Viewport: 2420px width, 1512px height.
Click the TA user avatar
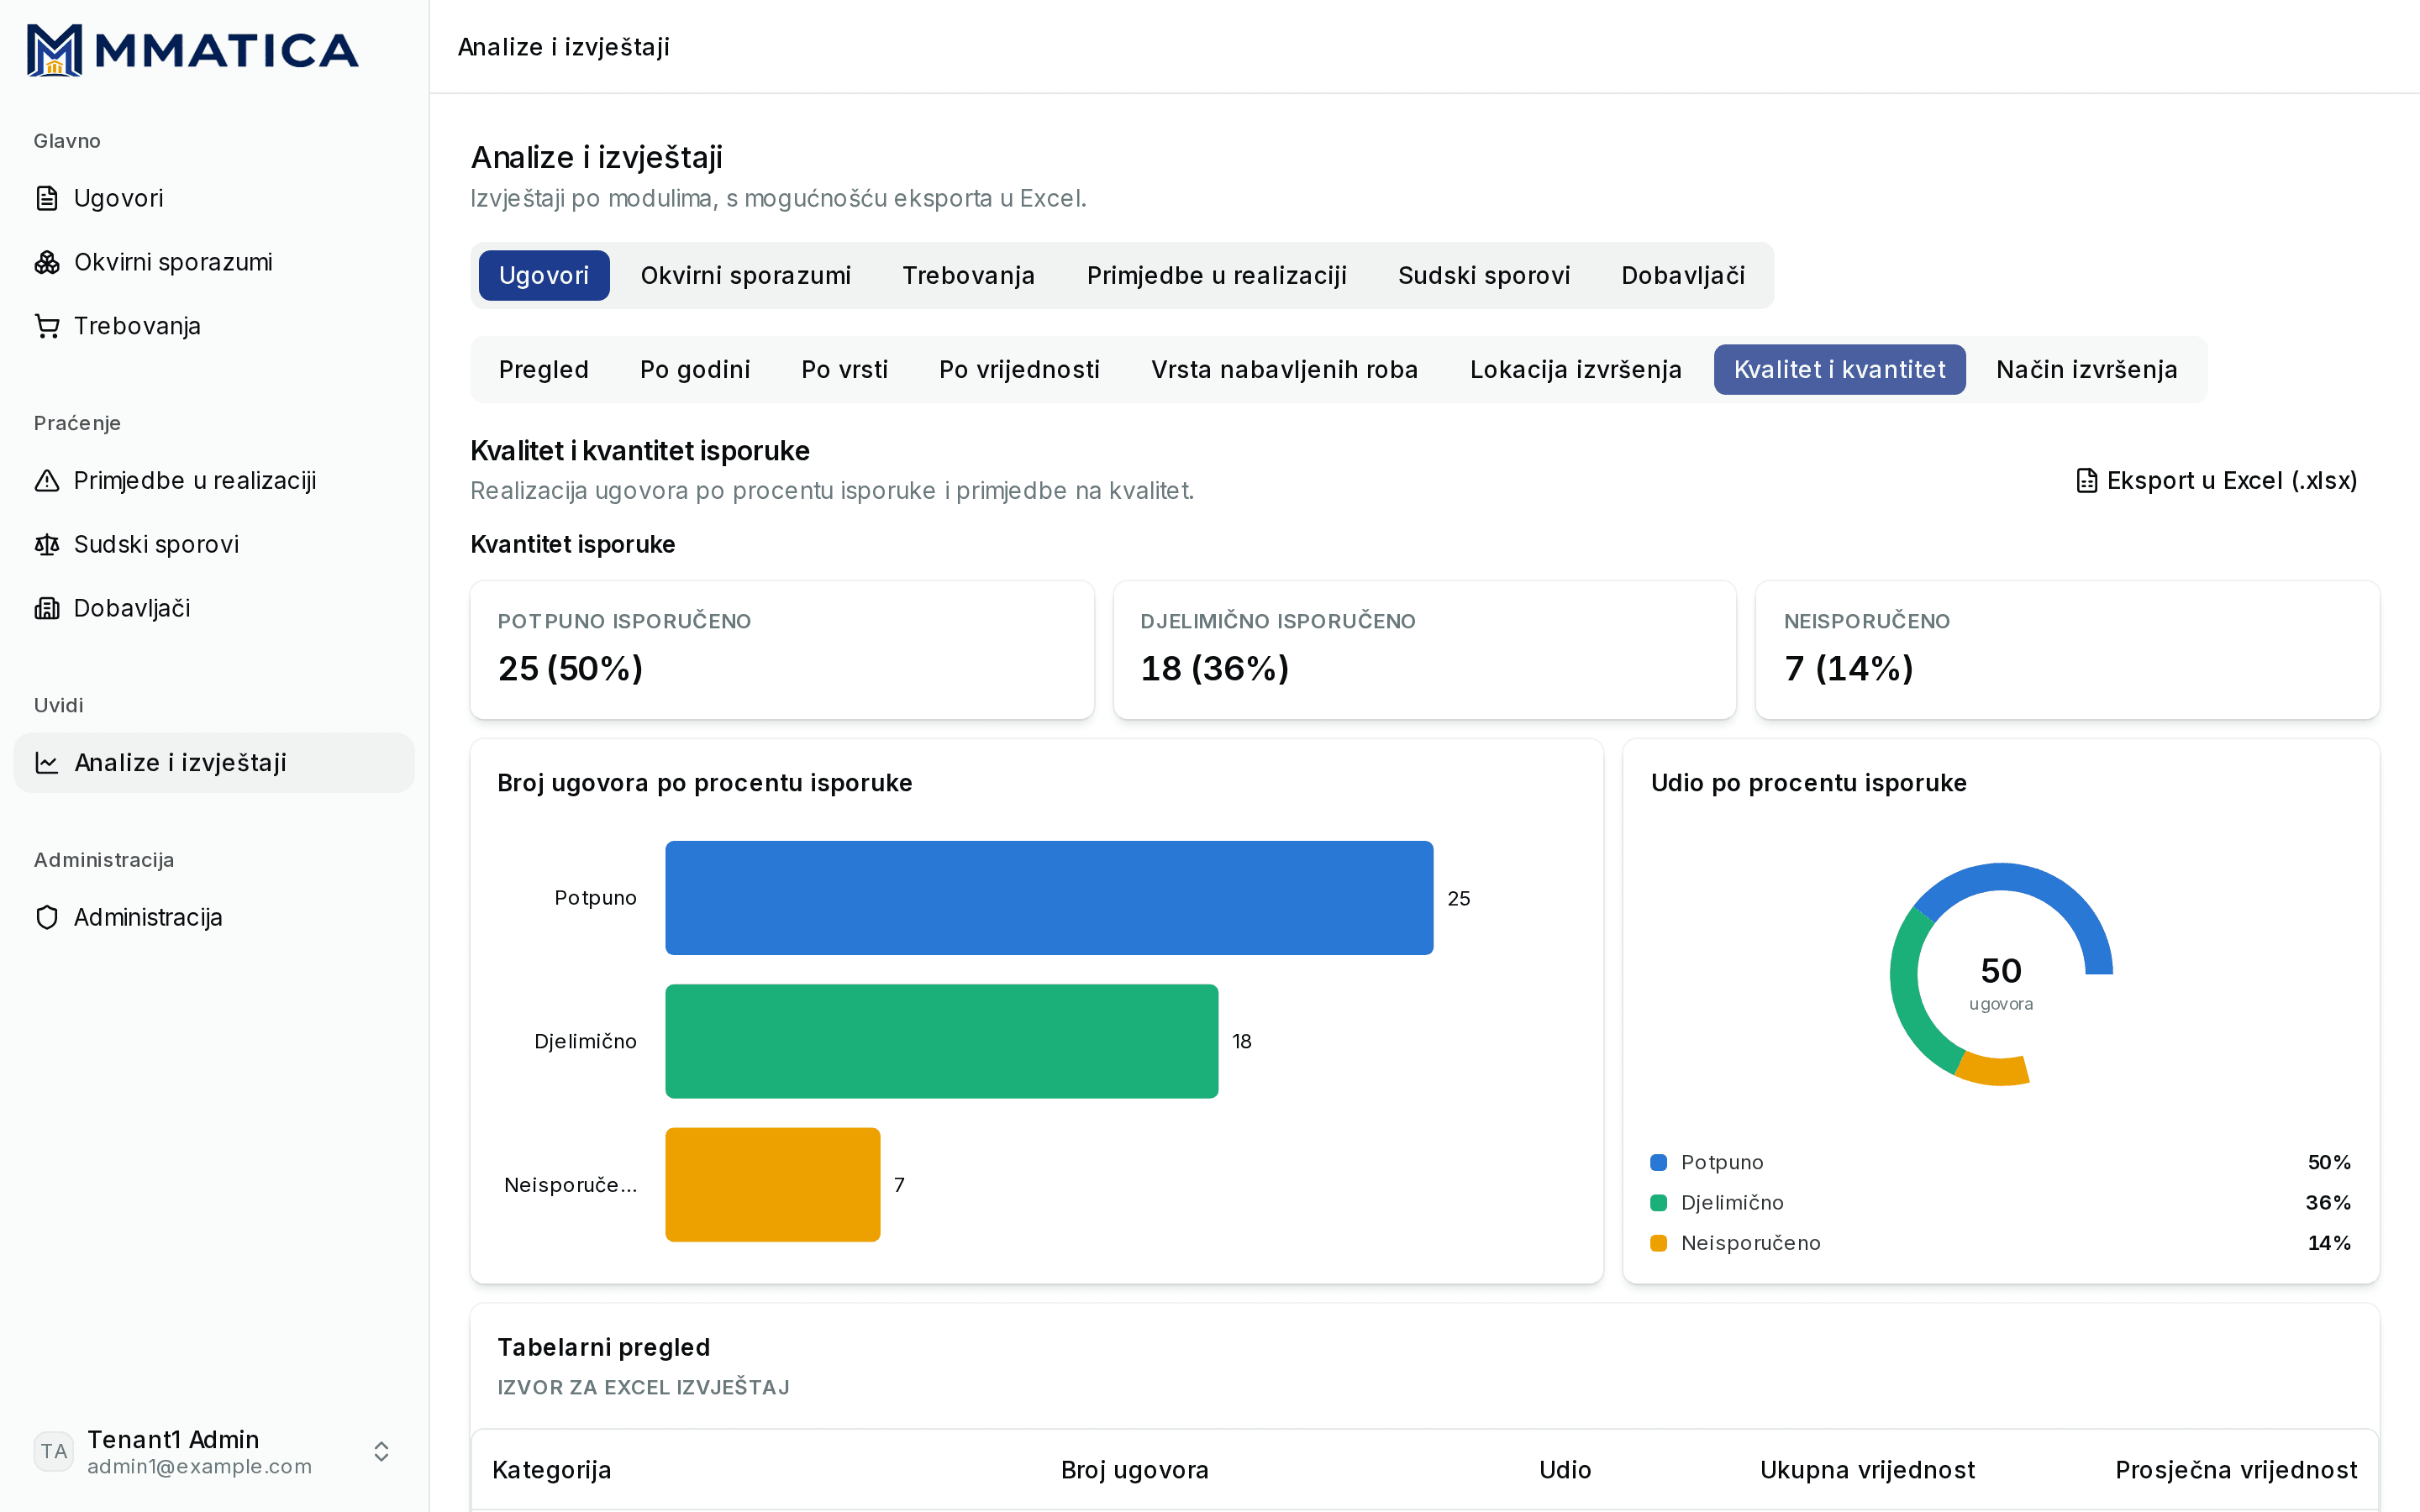click(x=54, y=1452)
